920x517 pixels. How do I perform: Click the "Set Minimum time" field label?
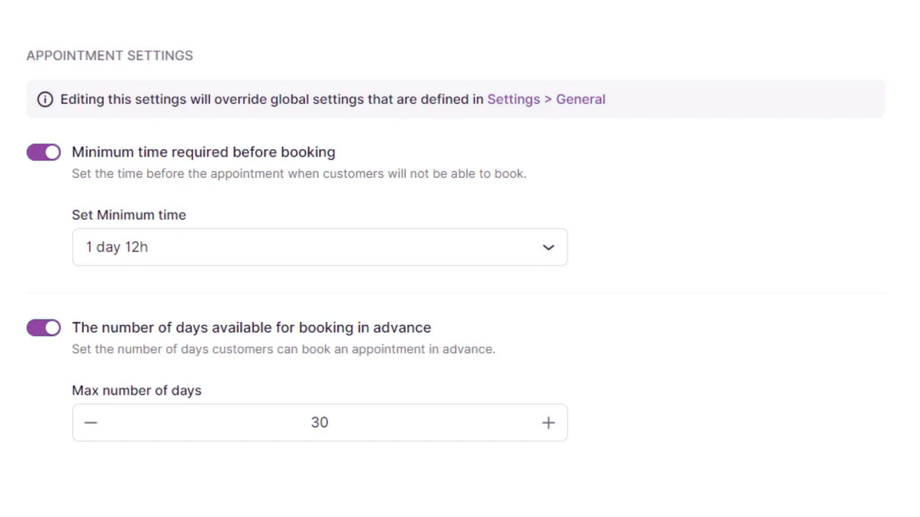pos(129,215)
